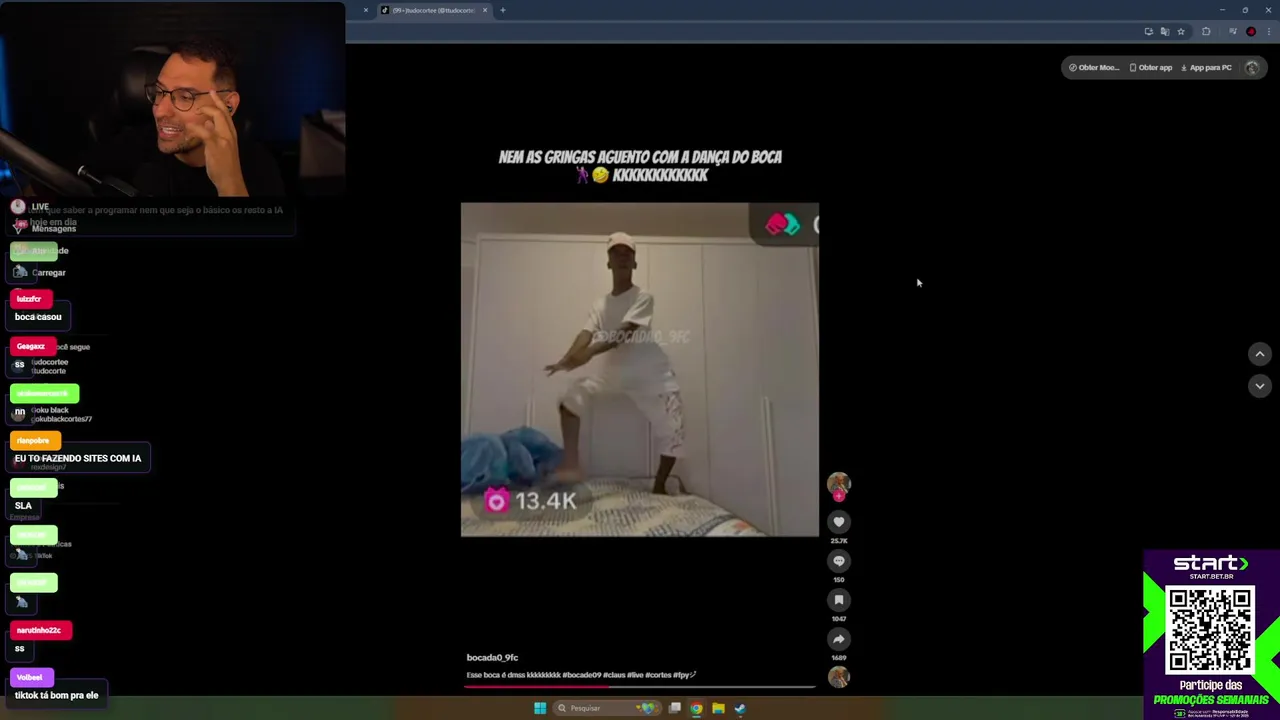Click the media control music icon in toolbar
Screen dimensions: 1280x720
pos(1233,31)
